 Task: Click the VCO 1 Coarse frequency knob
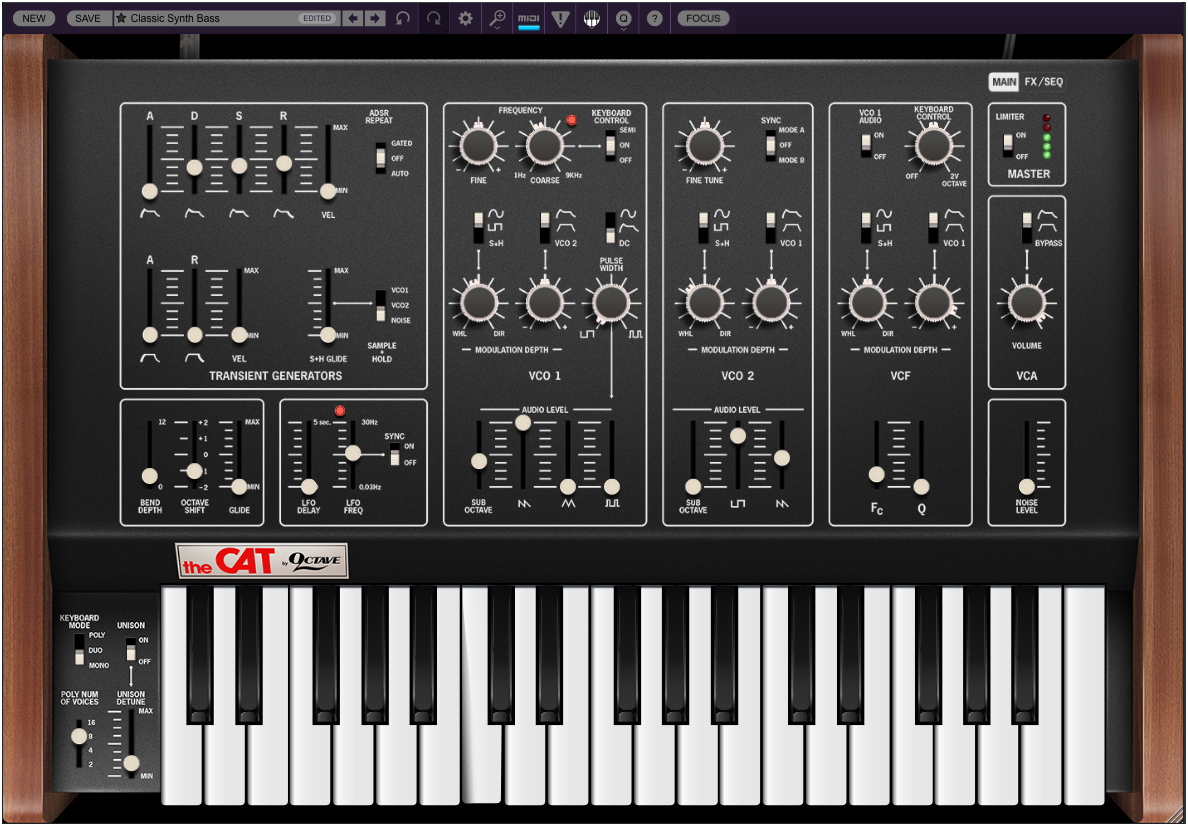(x=543, y=145)
